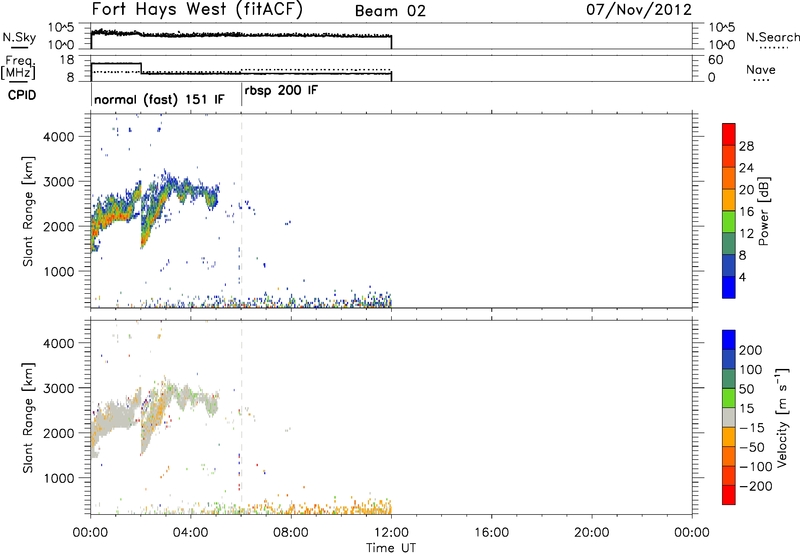Screen dimensions: 800x554
Task: Click the 'Freq. [MHz]' label
Action: pos(18,68)
